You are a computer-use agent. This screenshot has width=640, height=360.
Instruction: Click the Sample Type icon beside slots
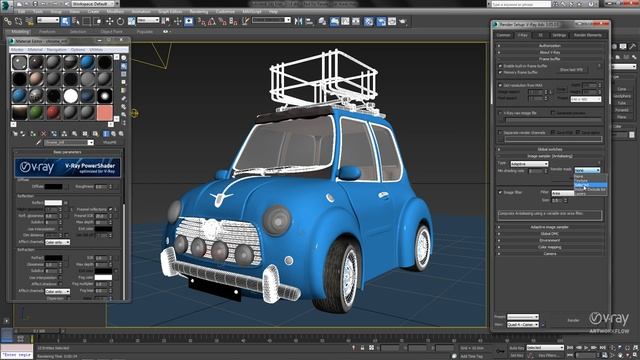point(124,58)
